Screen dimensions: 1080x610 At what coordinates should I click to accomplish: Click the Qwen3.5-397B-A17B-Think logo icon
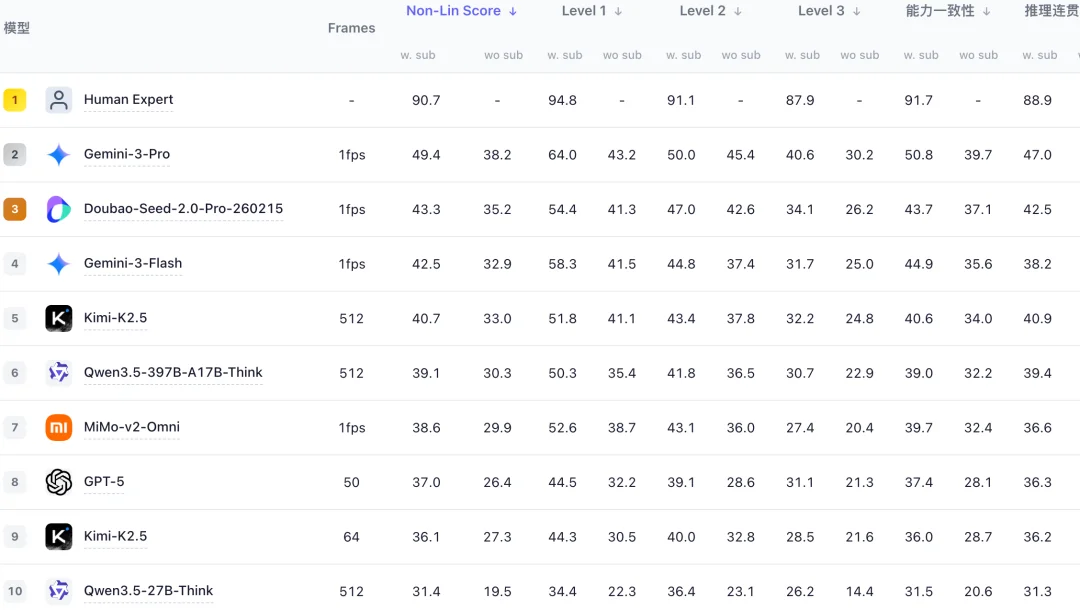click(x=59, y=373)
